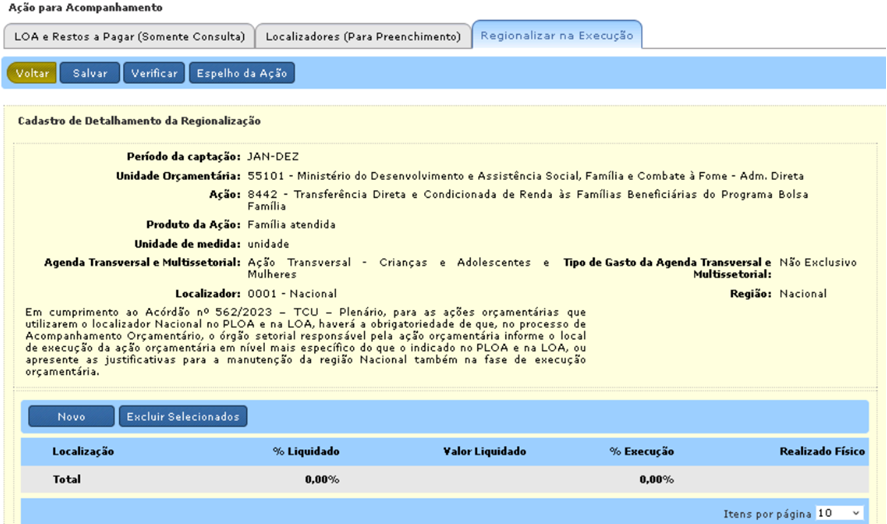Open the LOA e Restos a Pagar tab

tap(129, 37)
